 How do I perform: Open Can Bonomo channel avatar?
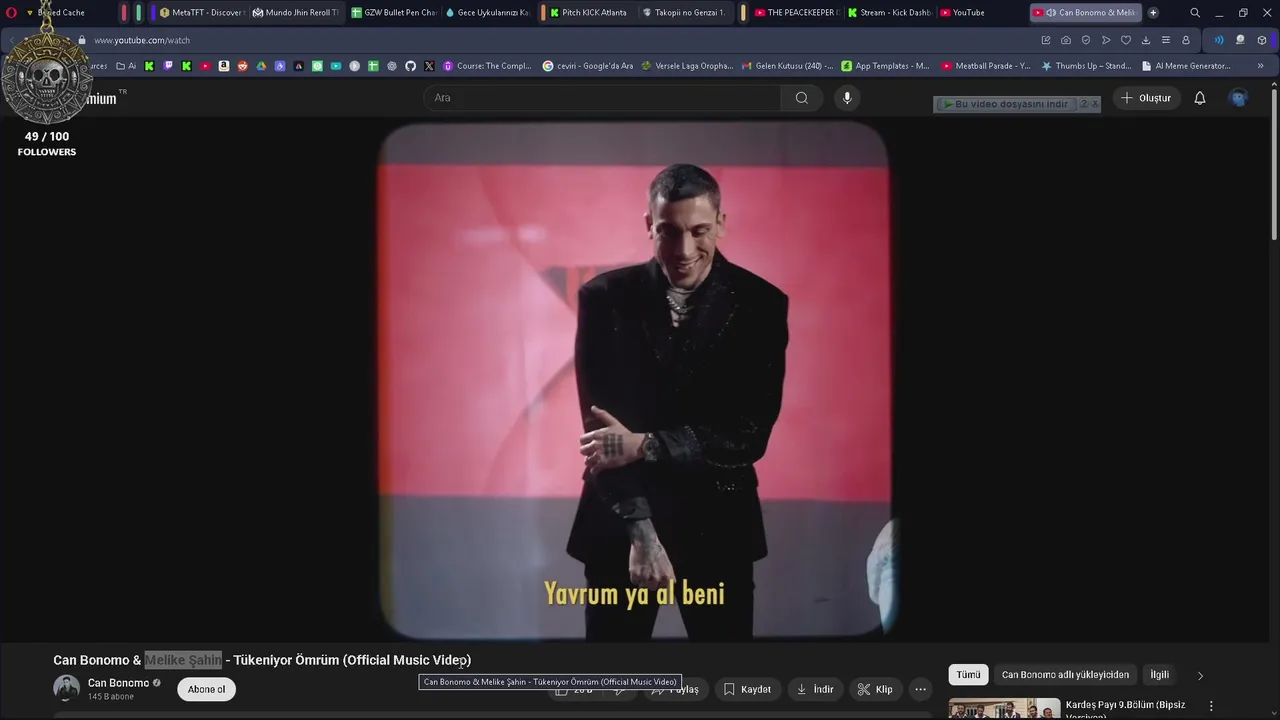(66, 688)
